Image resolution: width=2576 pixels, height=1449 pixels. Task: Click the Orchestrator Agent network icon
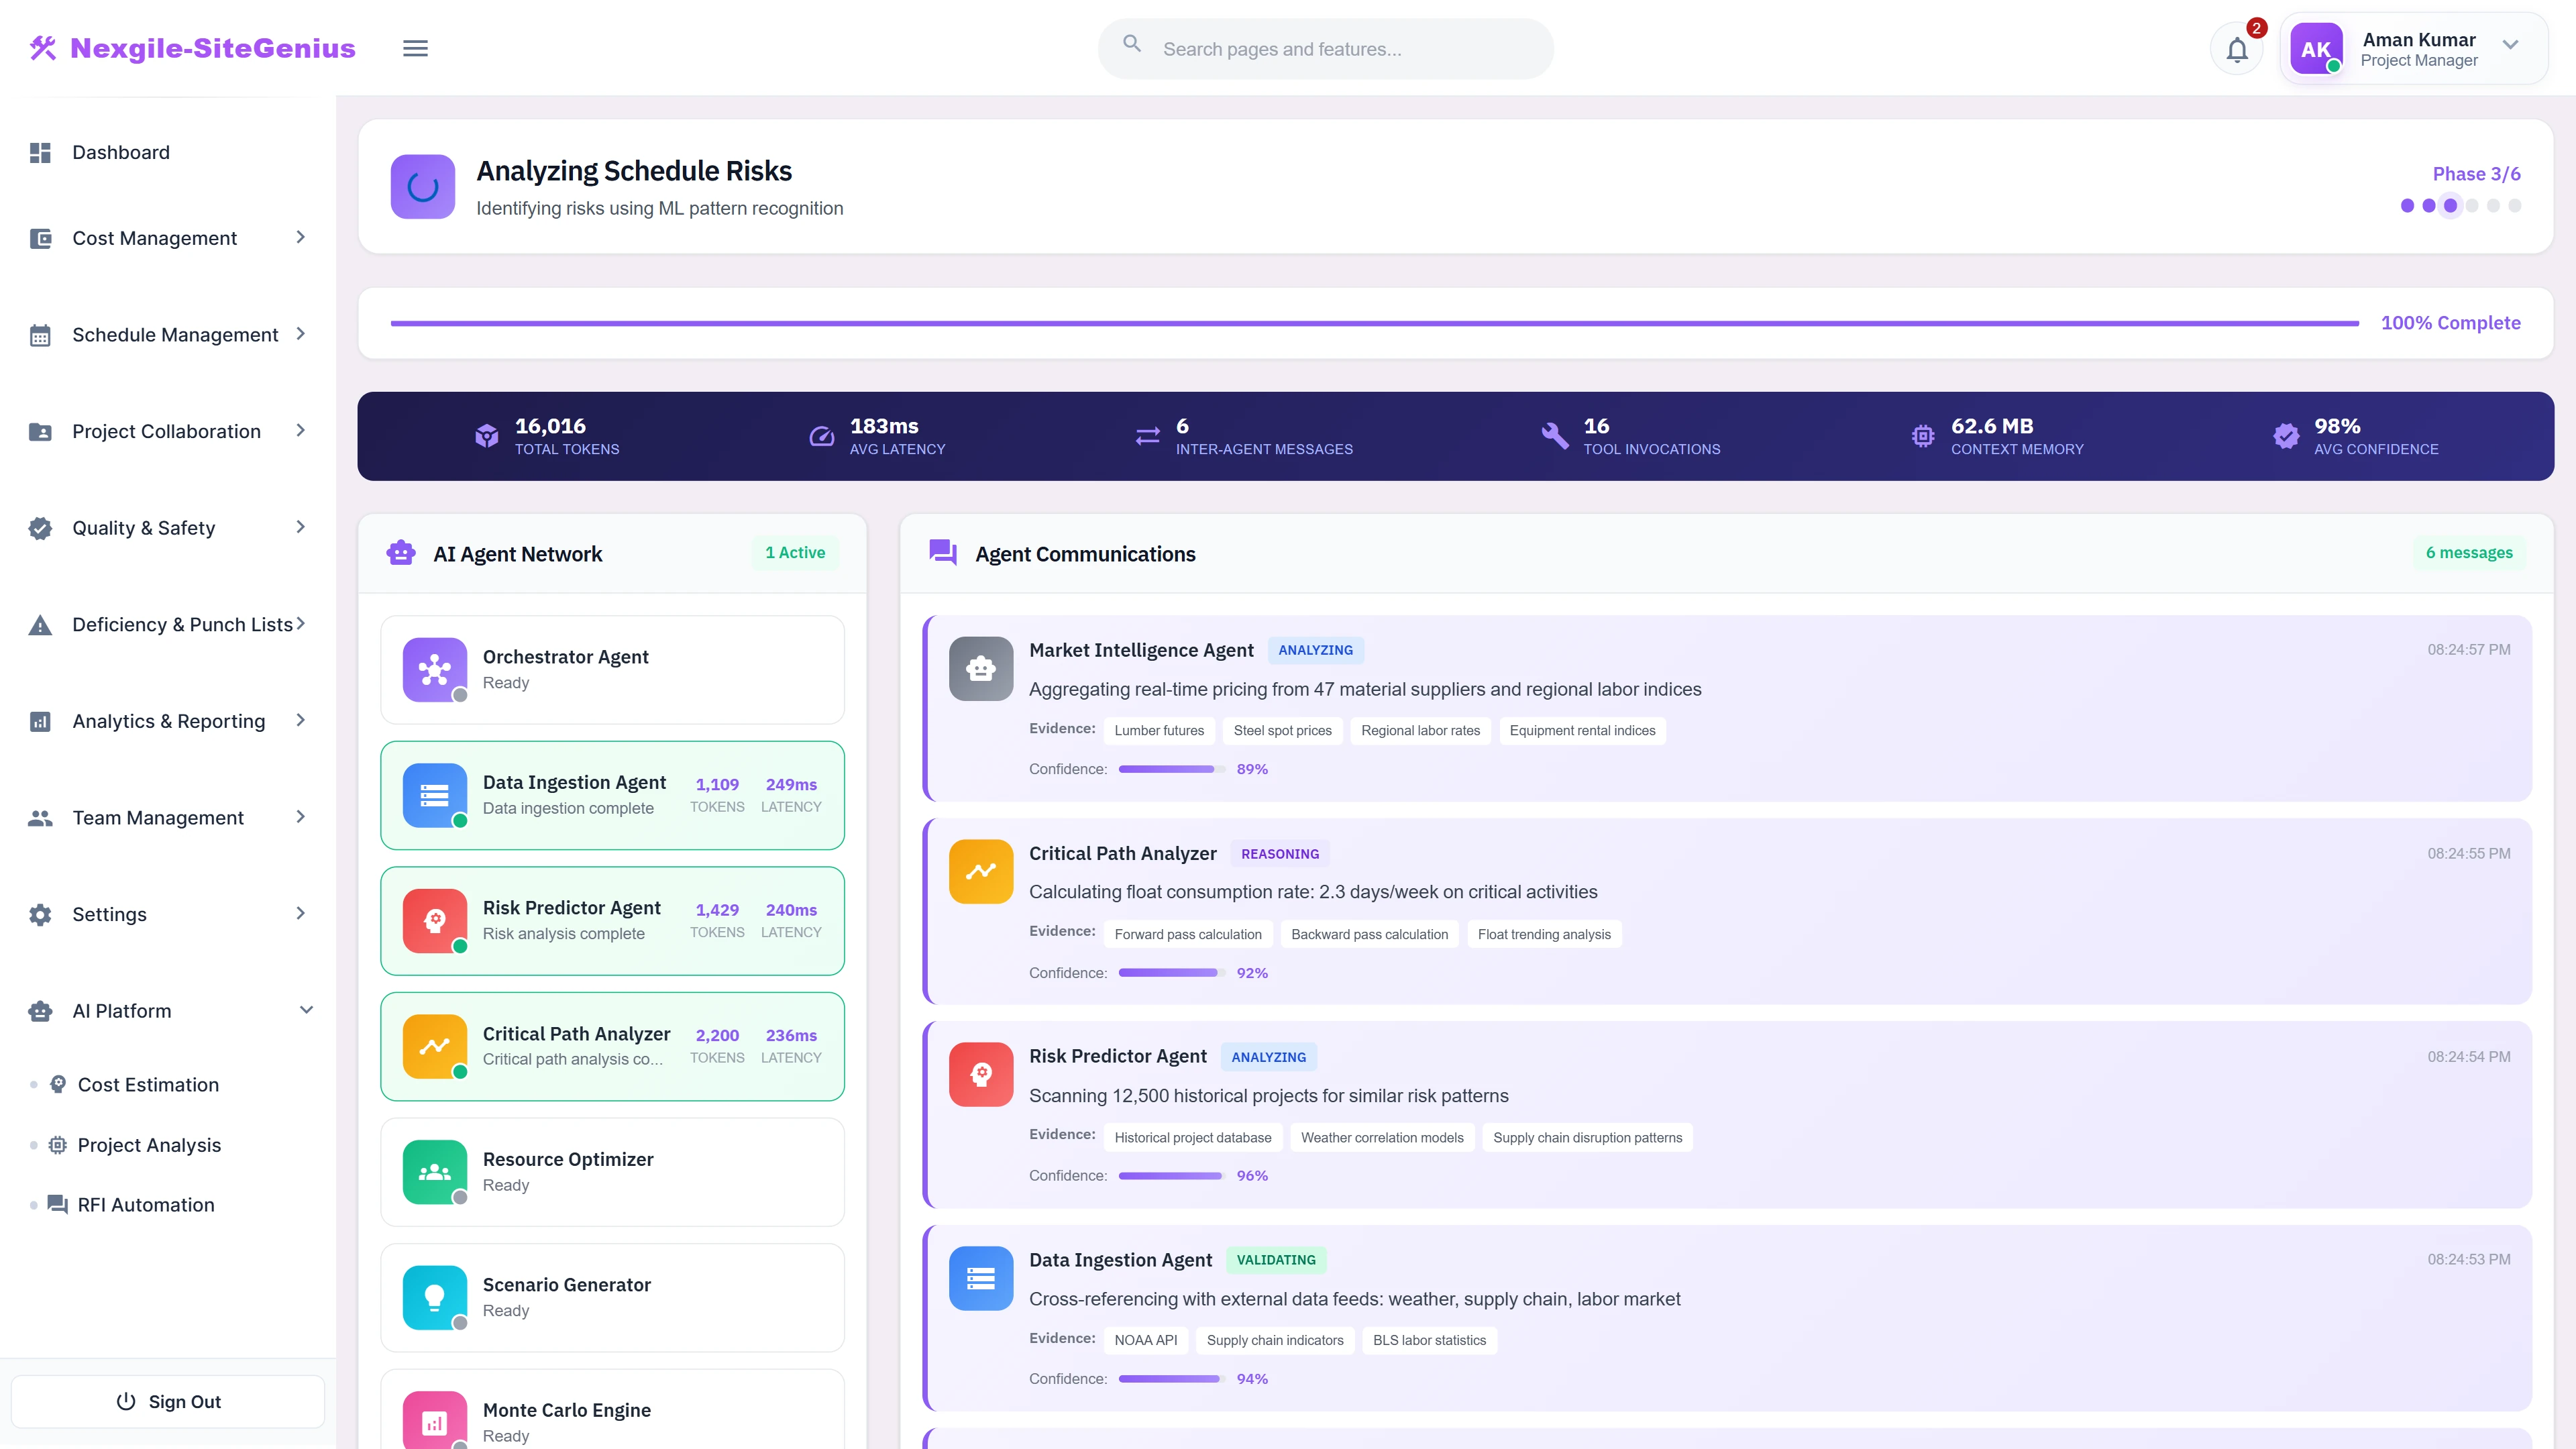coord(434,669)
